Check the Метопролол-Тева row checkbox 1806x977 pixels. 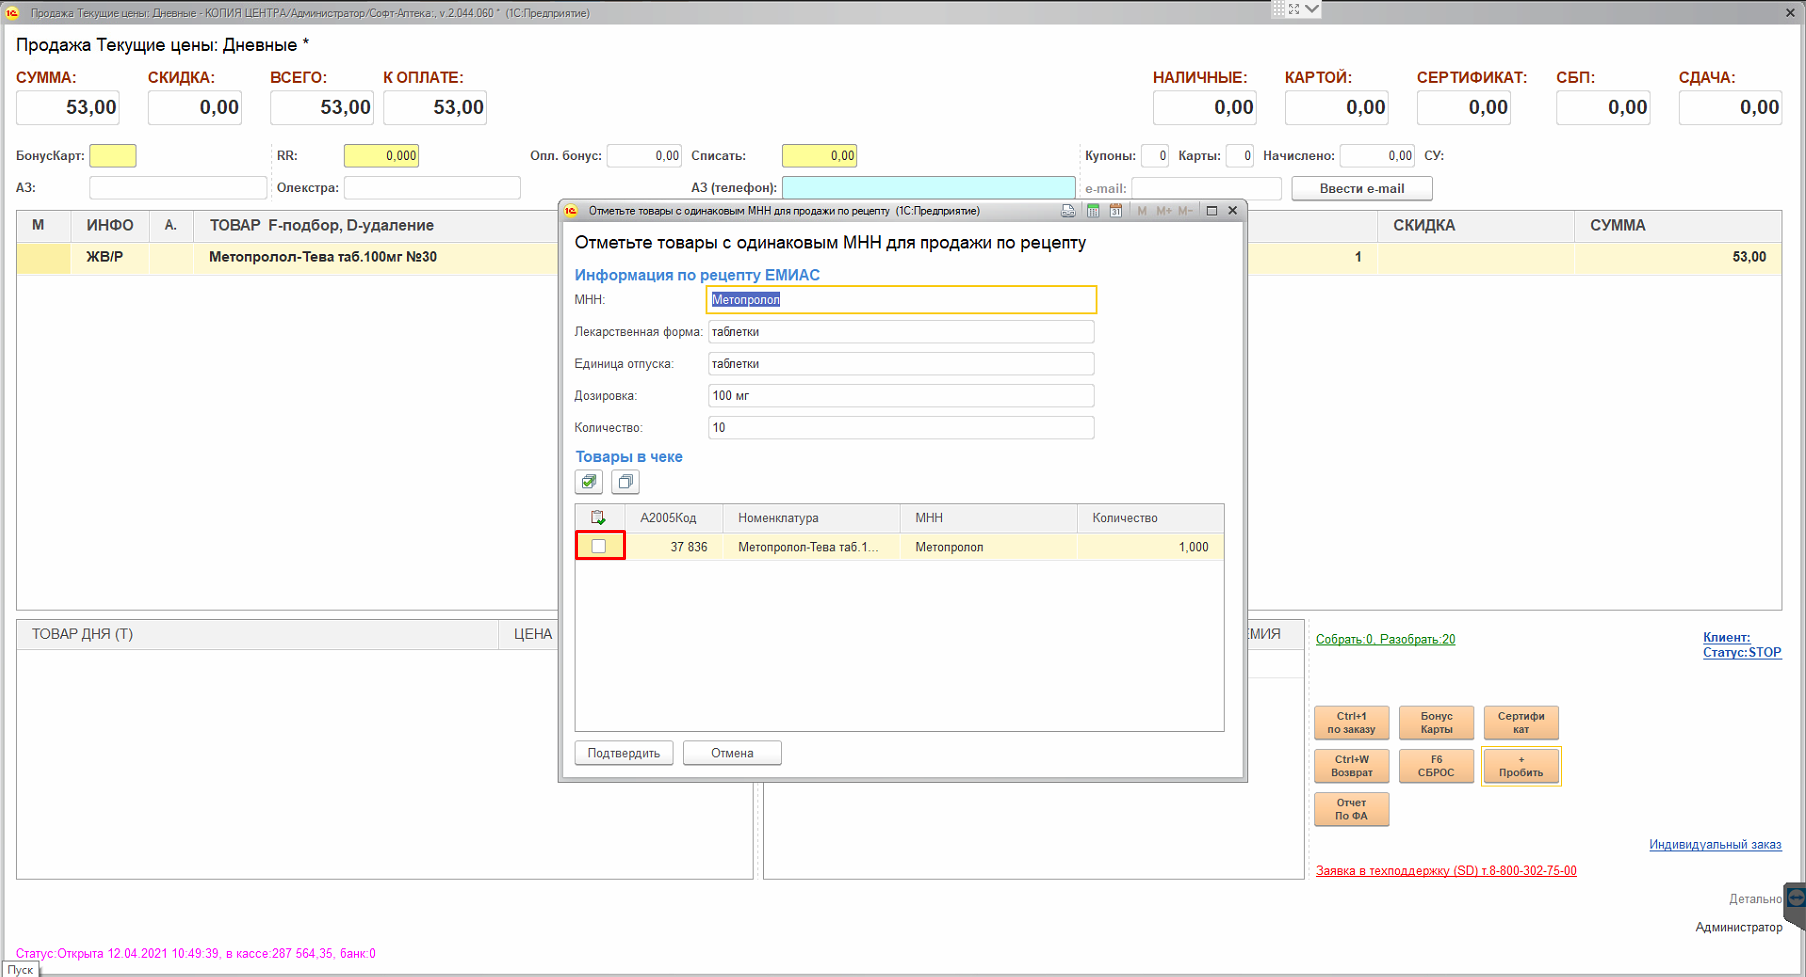[599, 546]
